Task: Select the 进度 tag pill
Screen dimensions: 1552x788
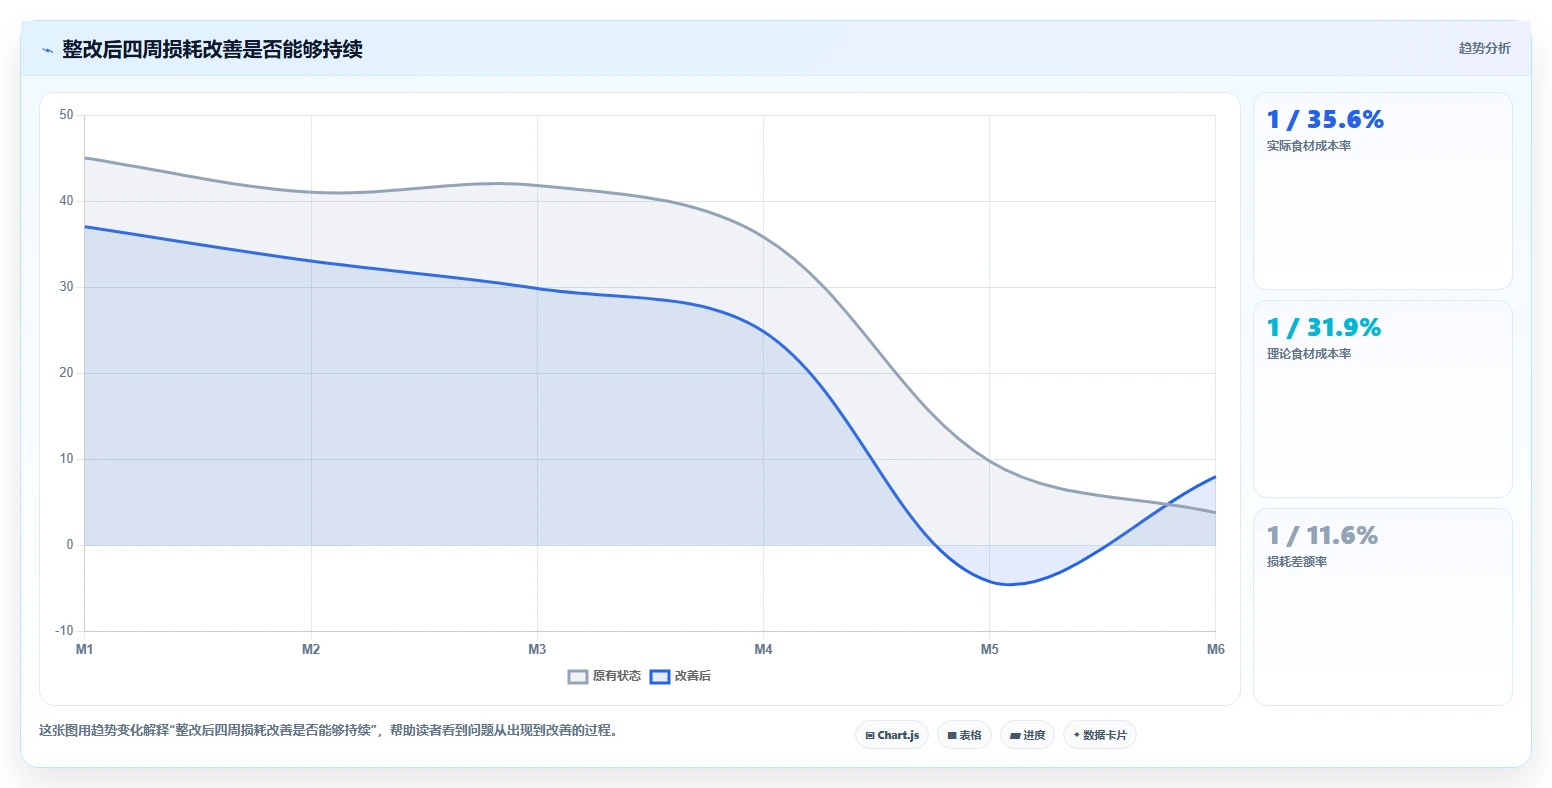Action: [x=1027, y=735]
